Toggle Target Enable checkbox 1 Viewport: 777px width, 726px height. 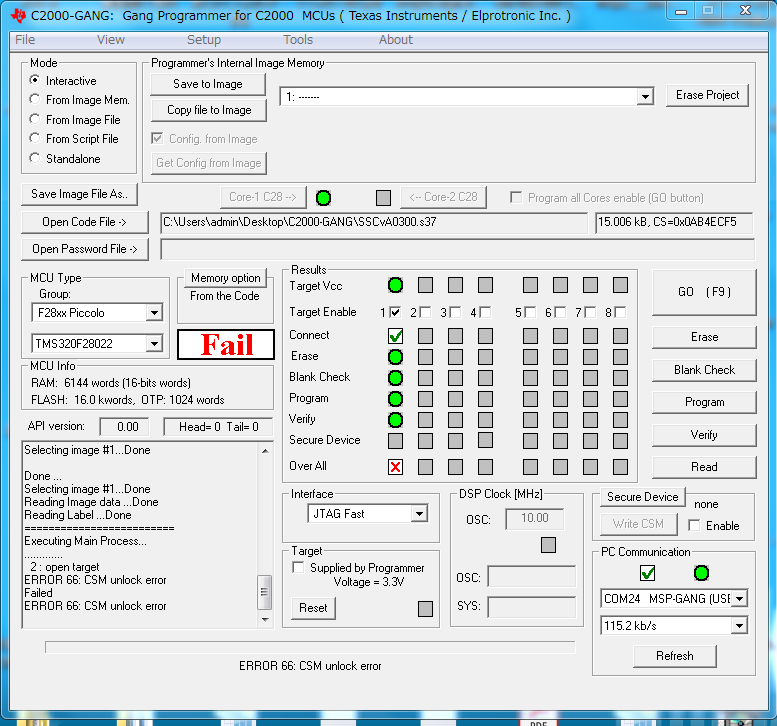point(395,312)
